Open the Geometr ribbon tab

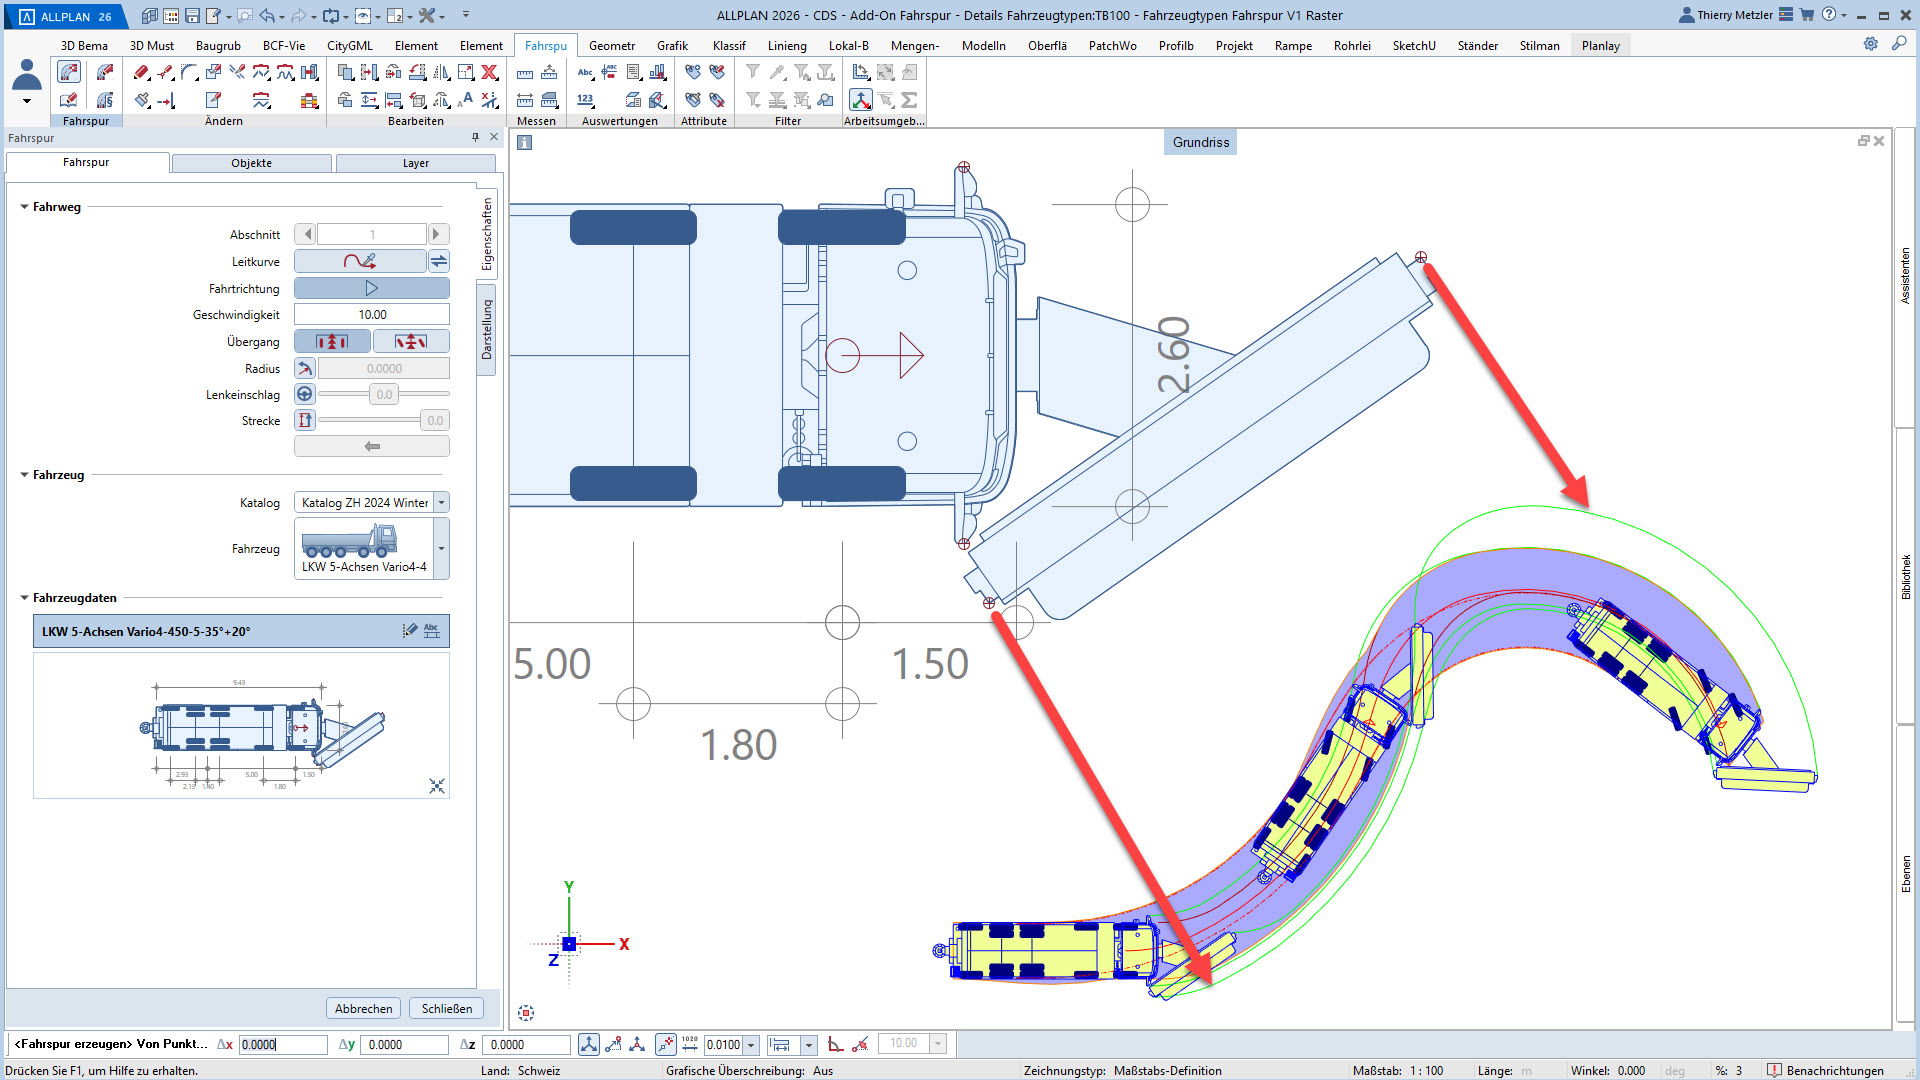coord(611,45)
